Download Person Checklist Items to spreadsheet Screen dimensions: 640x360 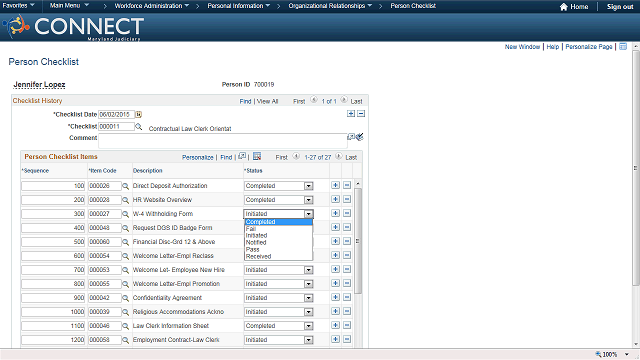click(257, 156)
